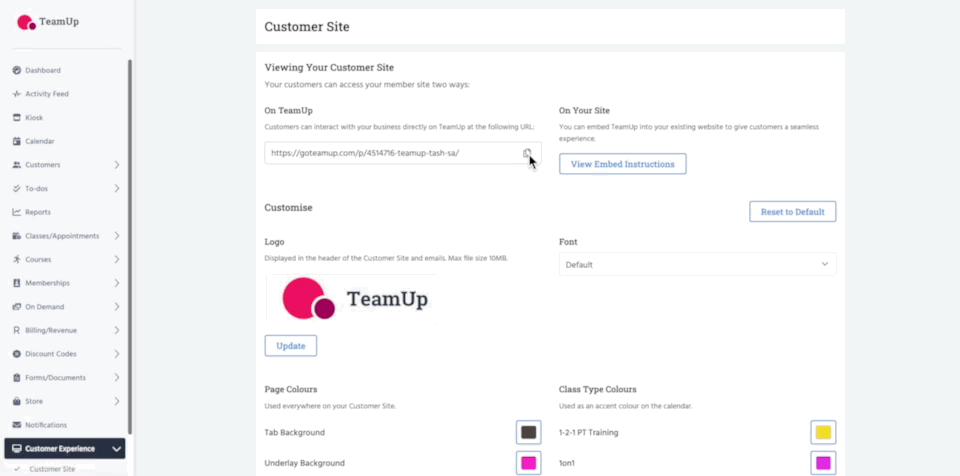The width and height of the screenshot is (960, 476).
Task: Click Reset to Default button
Action: [792, 211]
